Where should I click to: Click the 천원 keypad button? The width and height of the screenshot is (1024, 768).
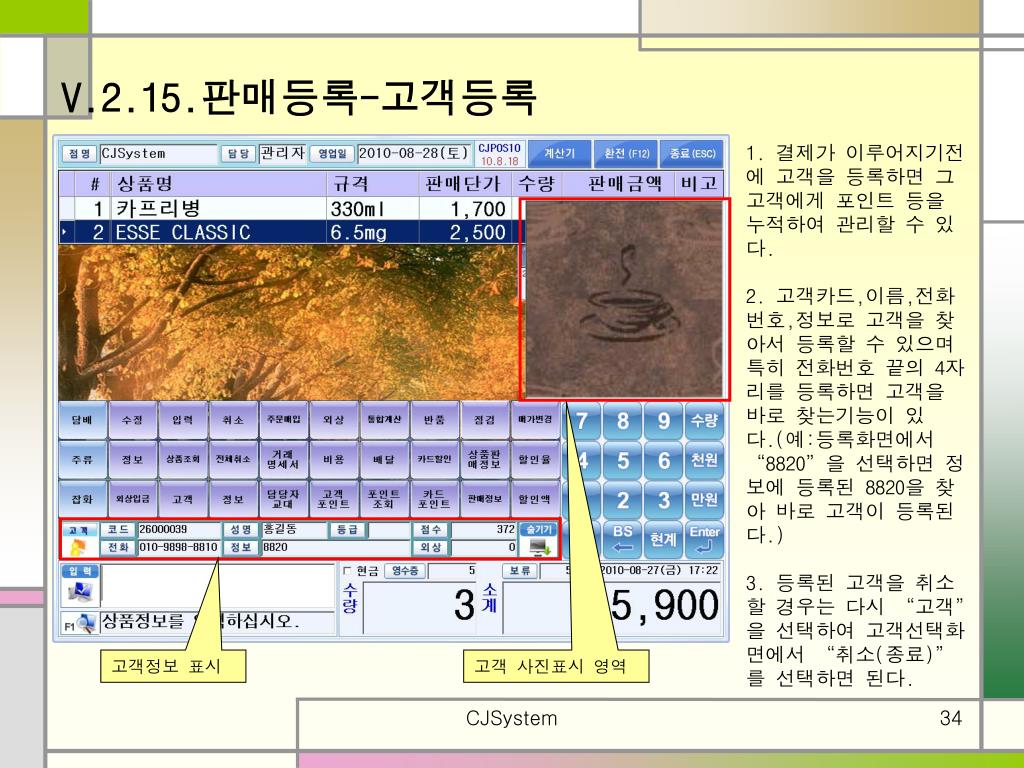(x=704, y=460)
